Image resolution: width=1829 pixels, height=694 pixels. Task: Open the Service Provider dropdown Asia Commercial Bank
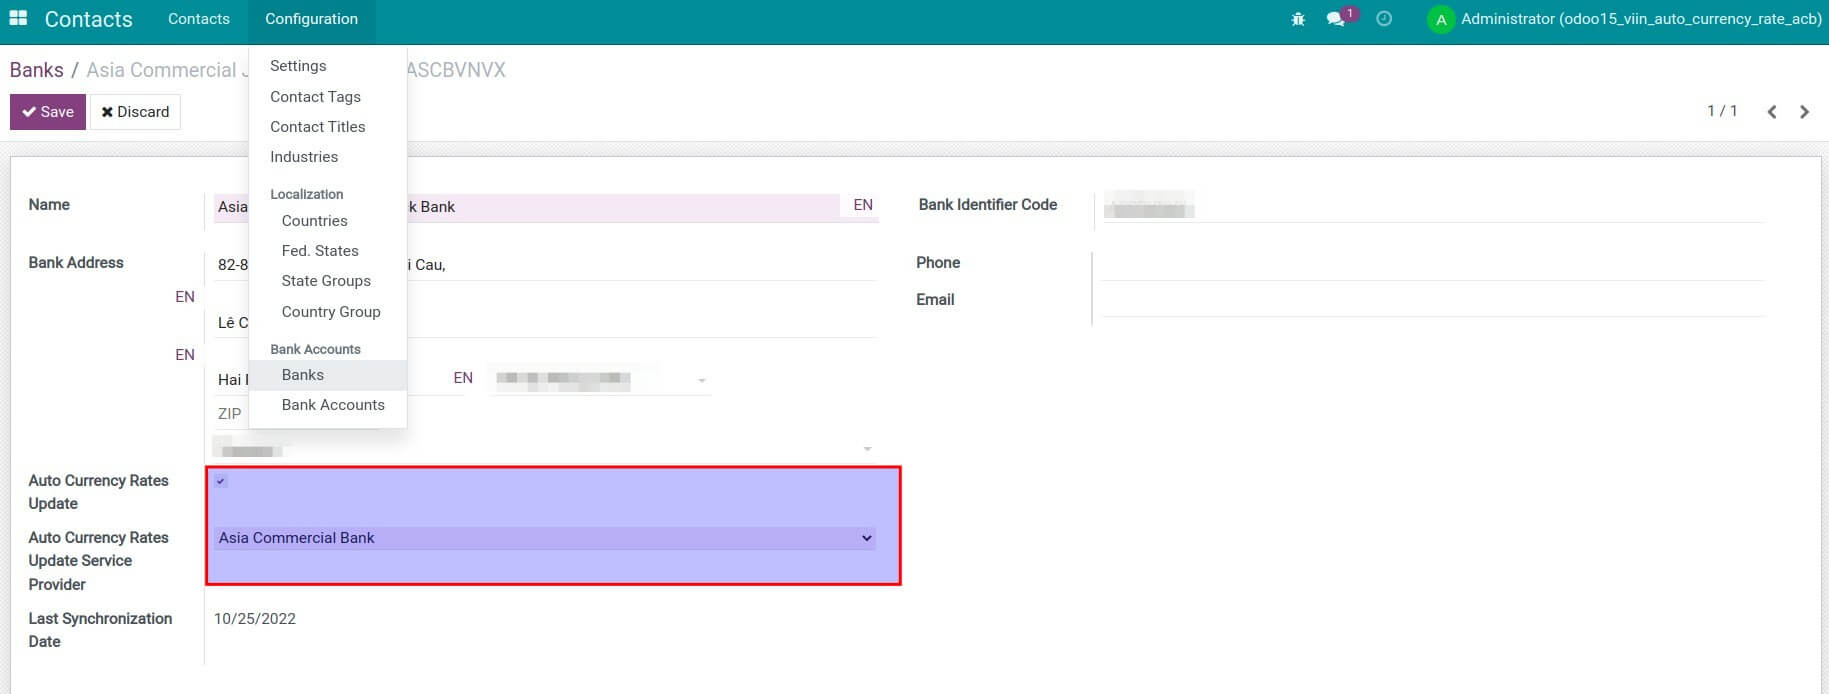point(545,538)
